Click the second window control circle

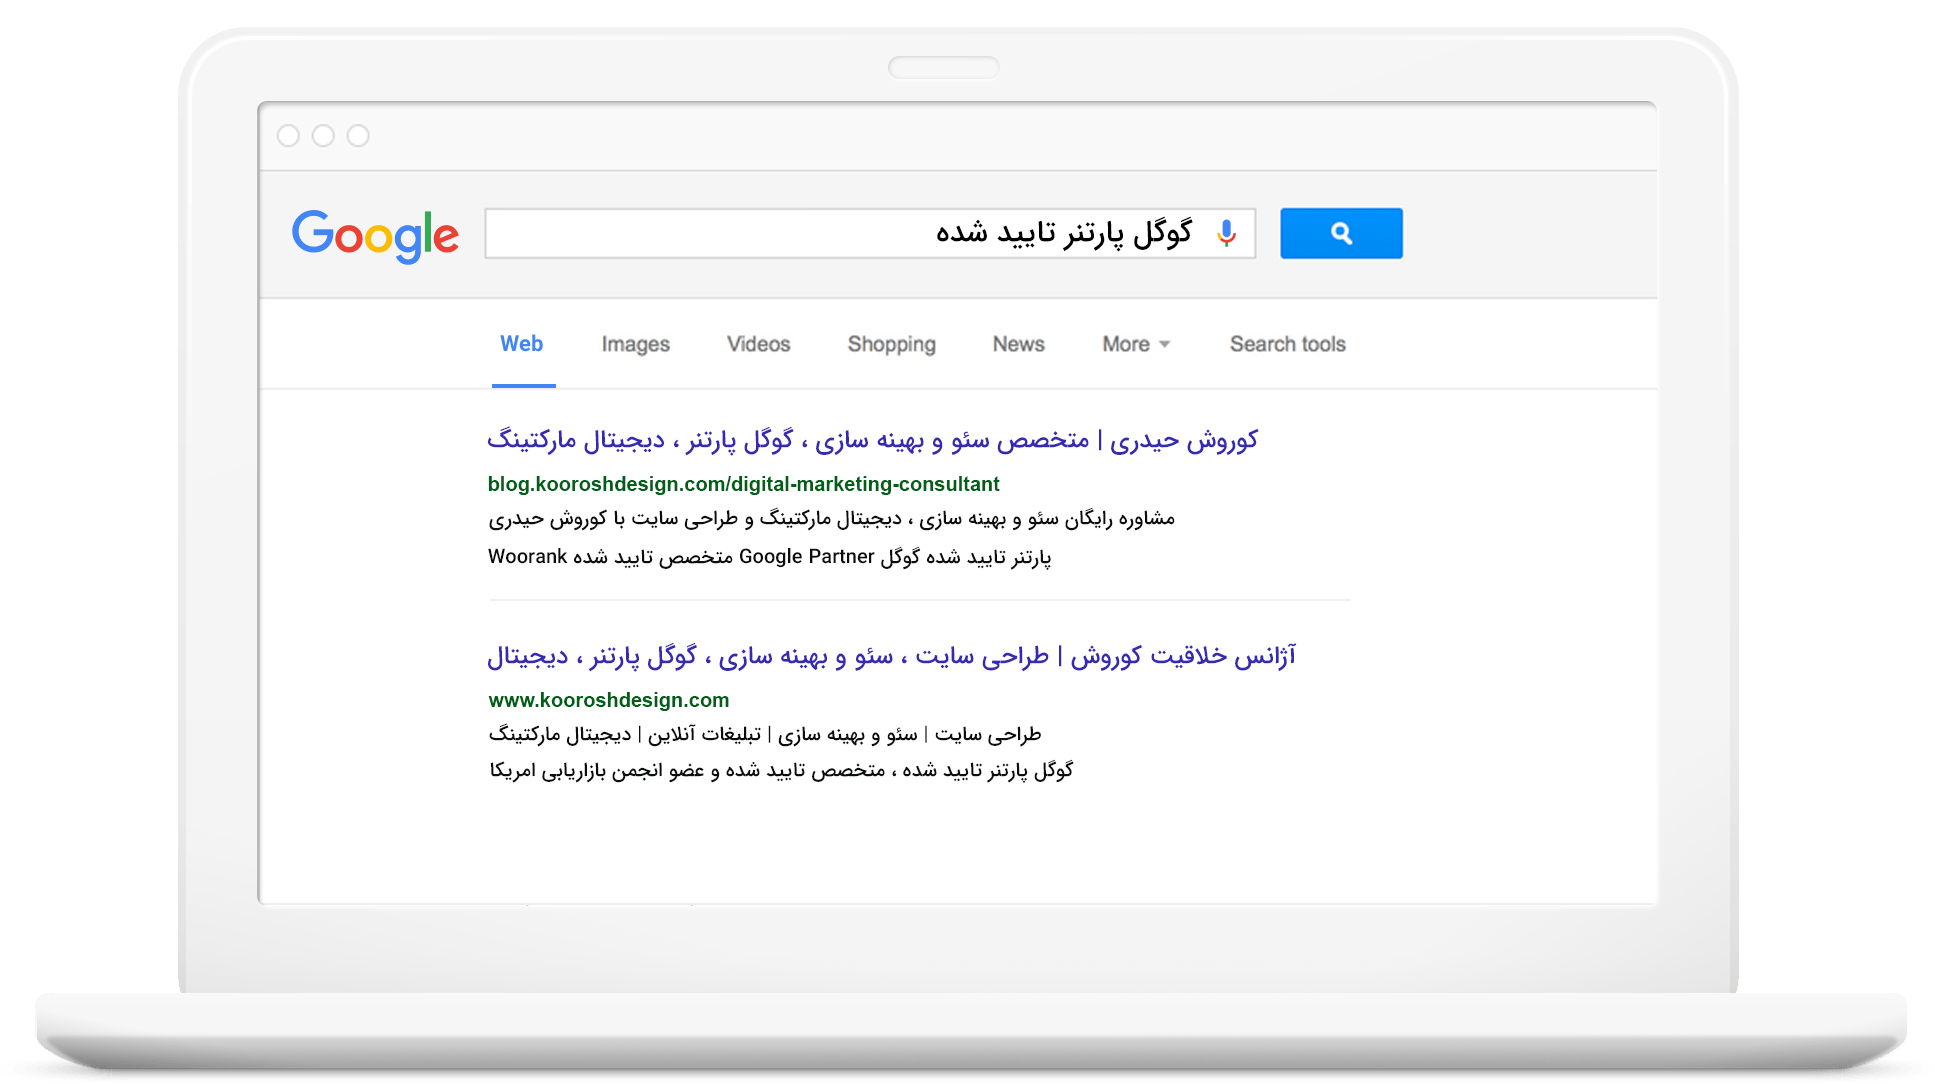coord(323,136)
